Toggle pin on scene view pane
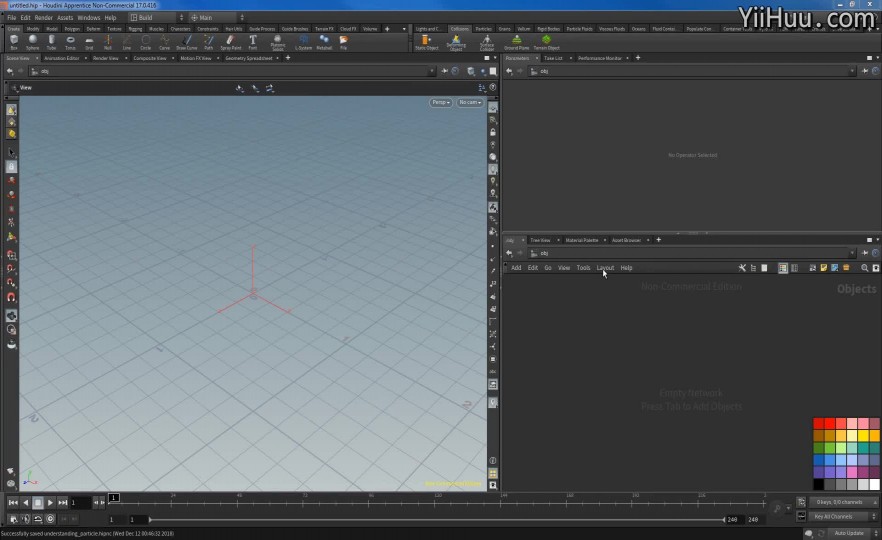882x540 pixels. [444, 71]
